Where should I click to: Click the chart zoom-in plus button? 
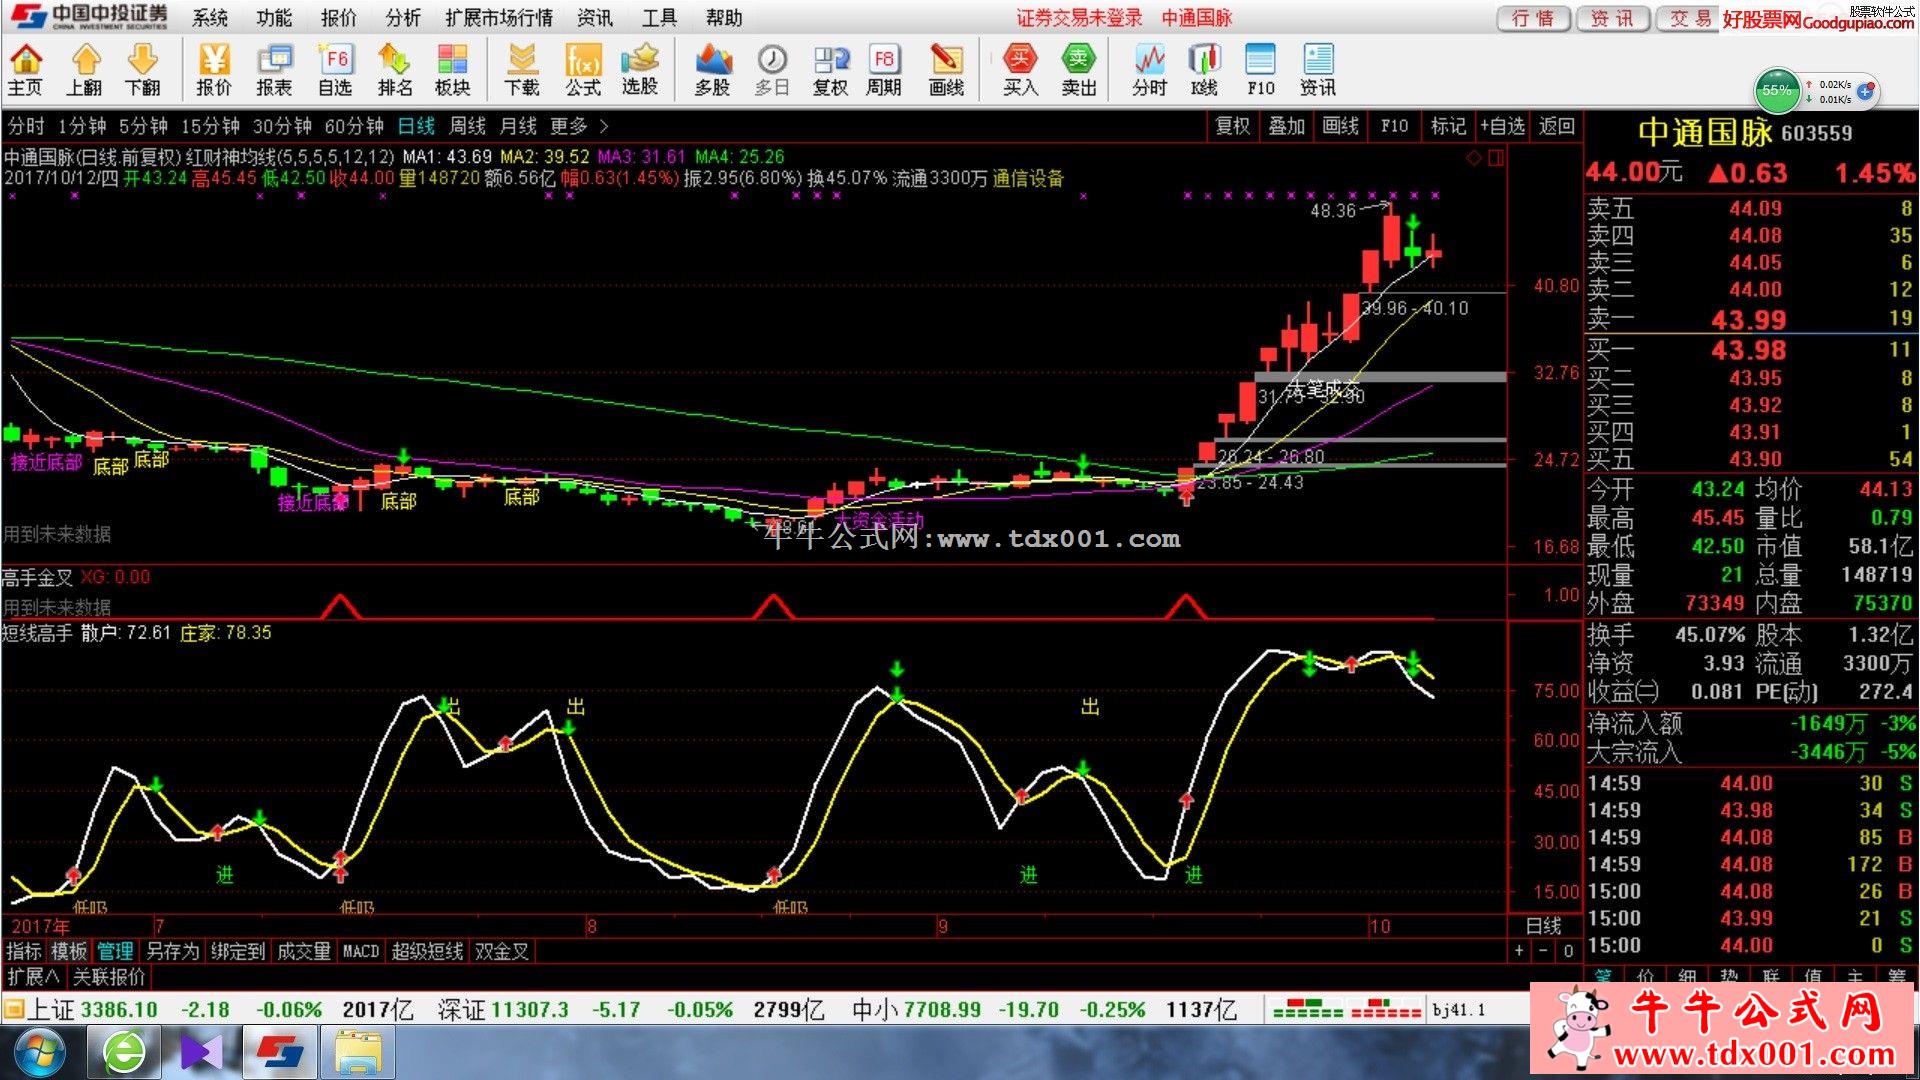click(x=1519, y=951)
